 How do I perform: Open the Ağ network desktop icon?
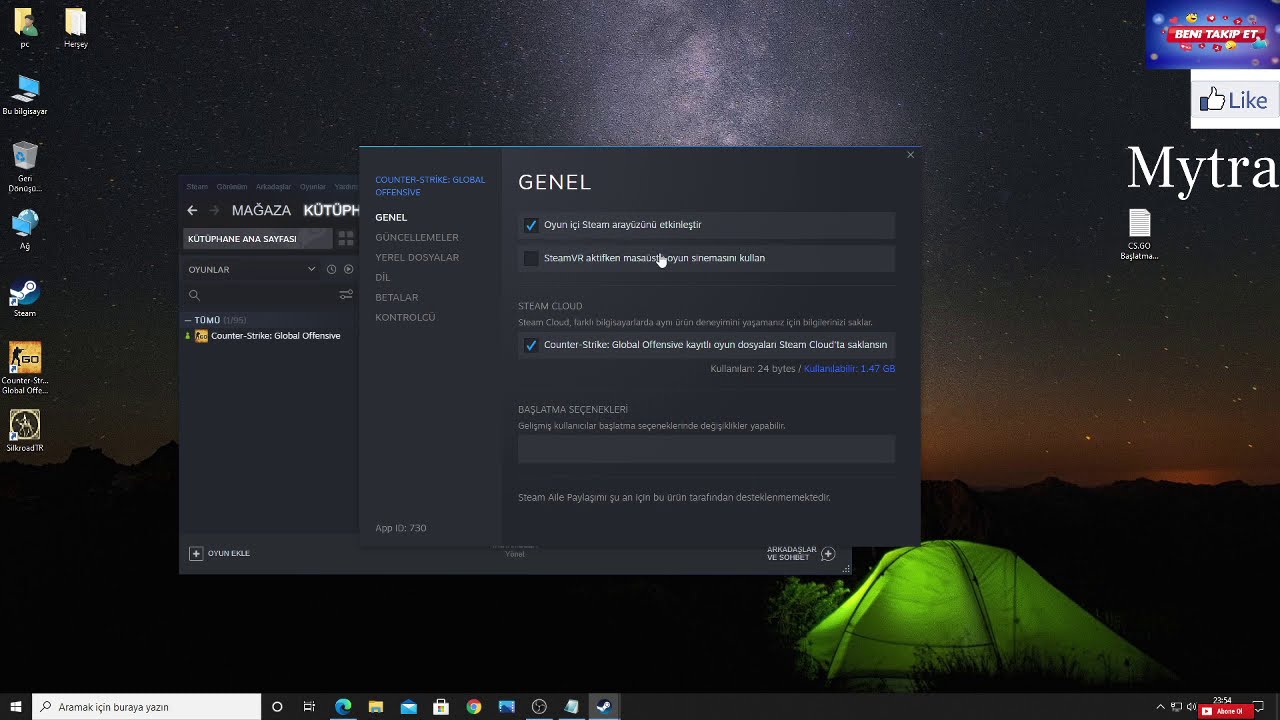pos(25,230)
